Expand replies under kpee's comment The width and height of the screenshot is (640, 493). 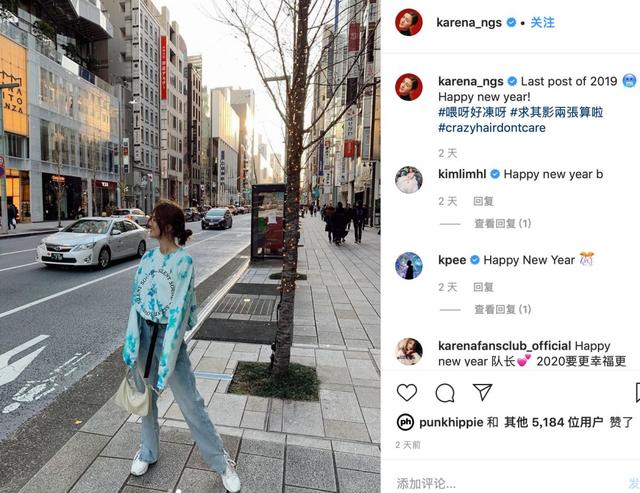pyautogui.click(x=502, y=309)
